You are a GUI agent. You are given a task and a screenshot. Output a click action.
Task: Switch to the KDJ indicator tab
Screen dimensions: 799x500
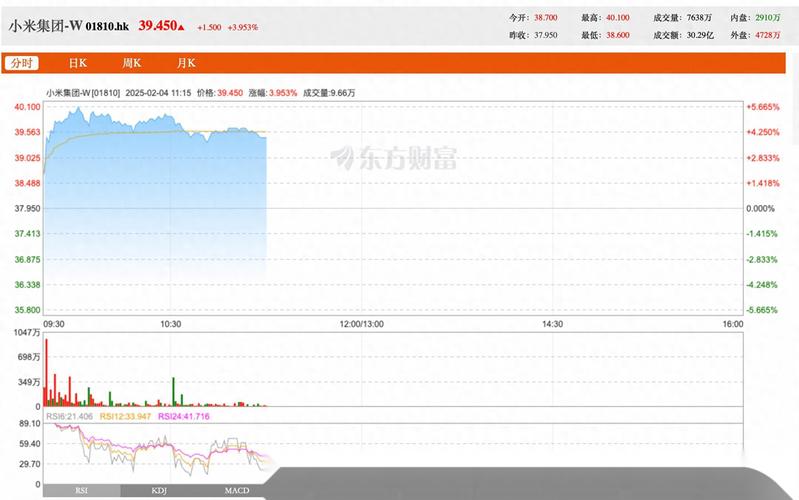click(159, 490)
